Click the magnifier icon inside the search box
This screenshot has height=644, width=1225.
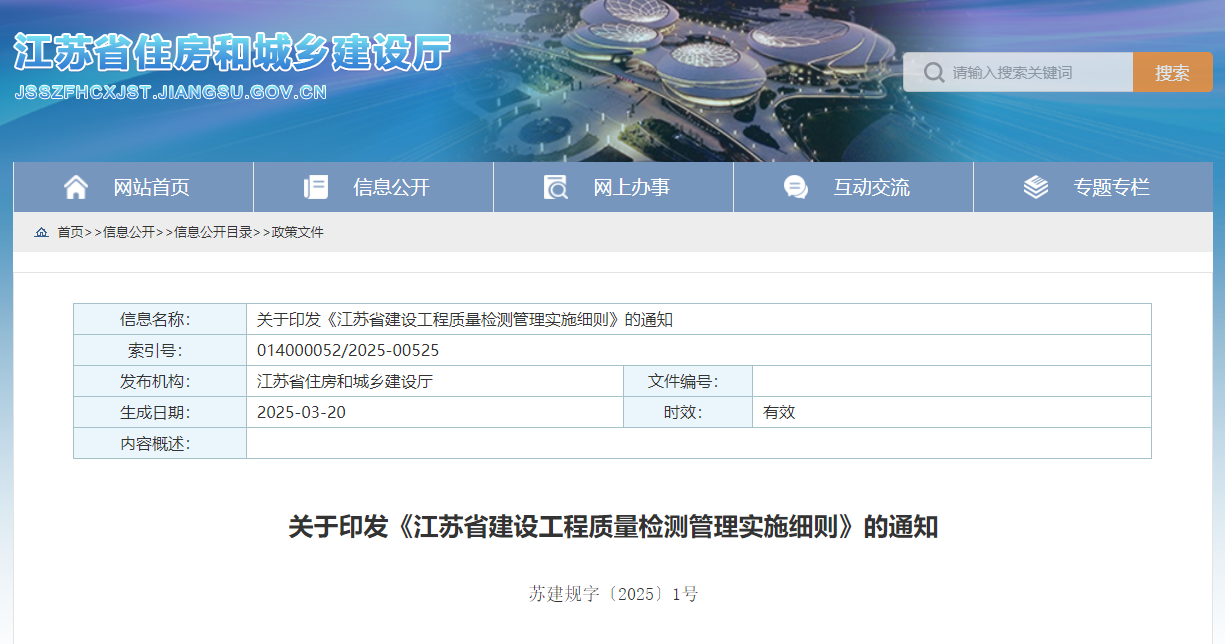[933, 71]
